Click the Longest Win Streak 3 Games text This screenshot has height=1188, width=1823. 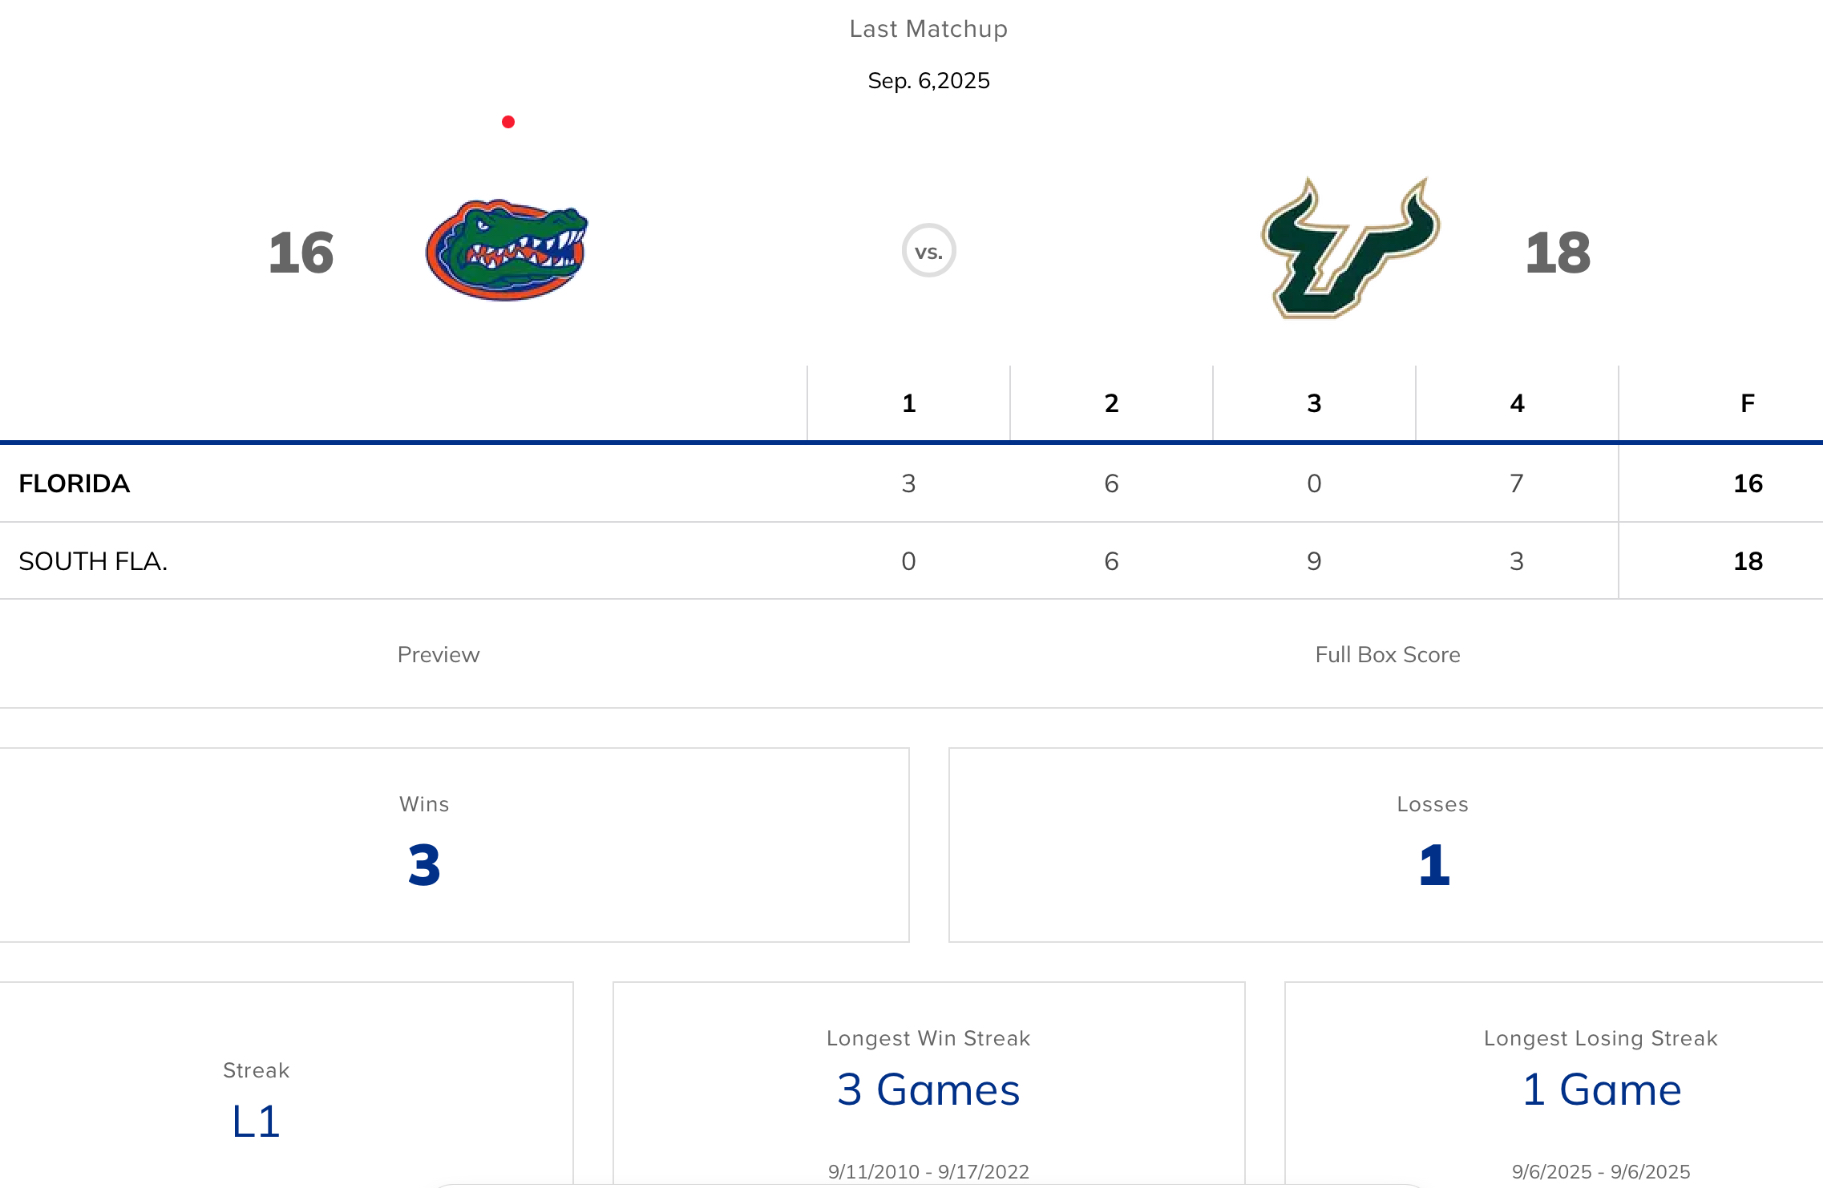pos(928,1090)
